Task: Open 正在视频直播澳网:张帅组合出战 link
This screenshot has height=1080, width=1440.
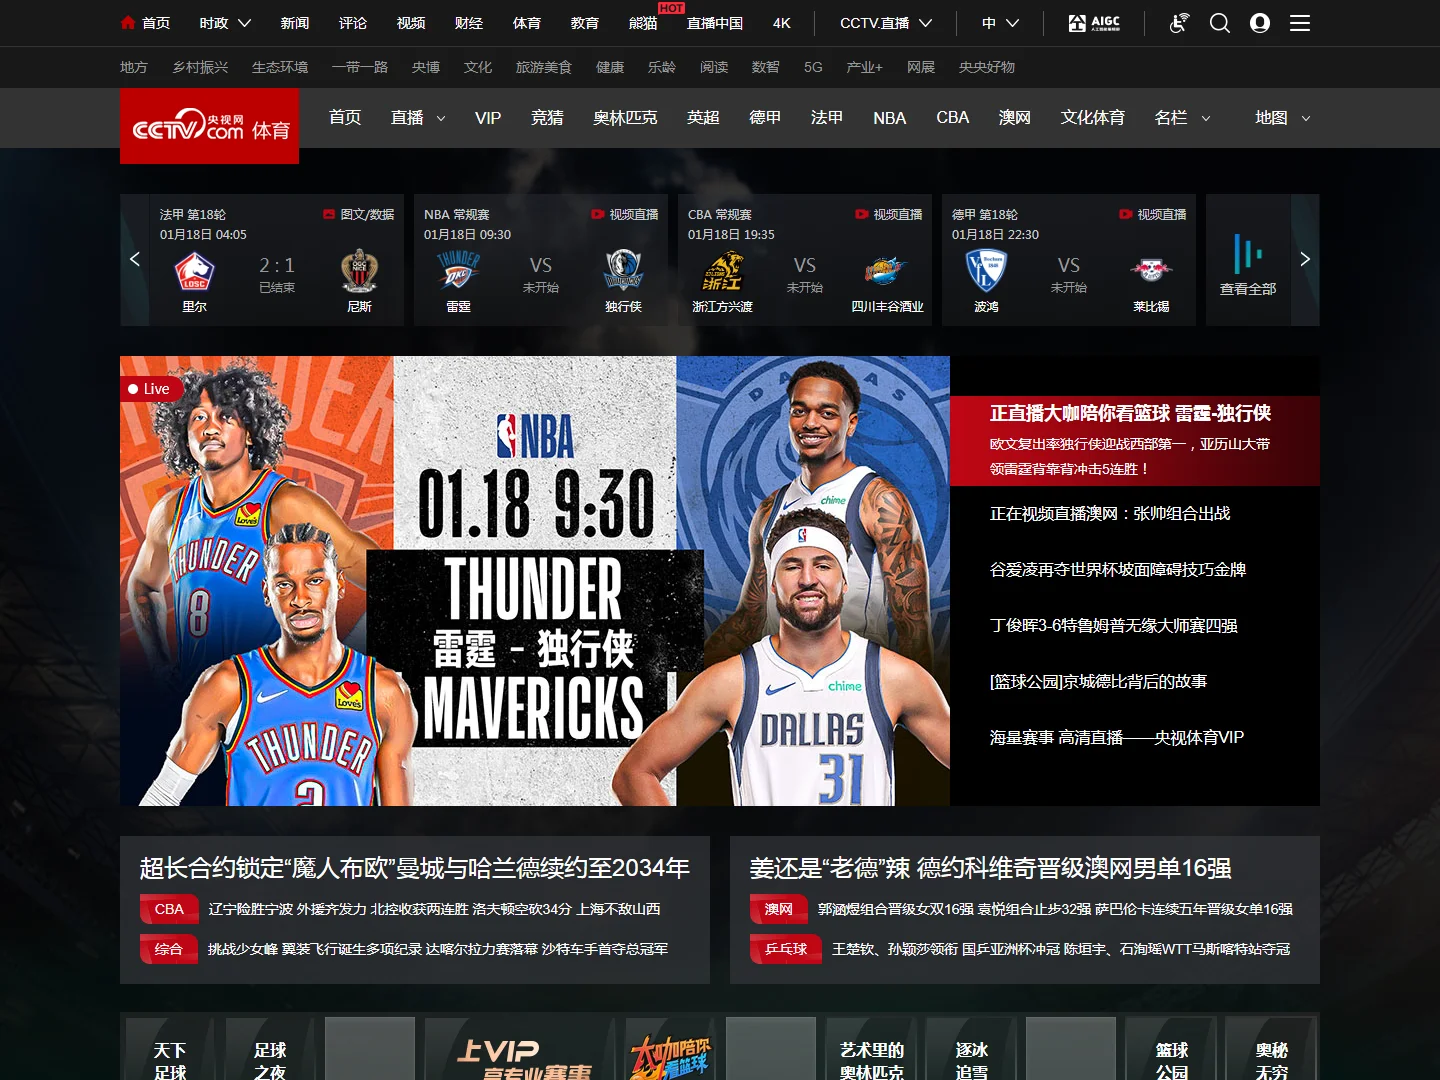Action: (x=1110, y=513)
